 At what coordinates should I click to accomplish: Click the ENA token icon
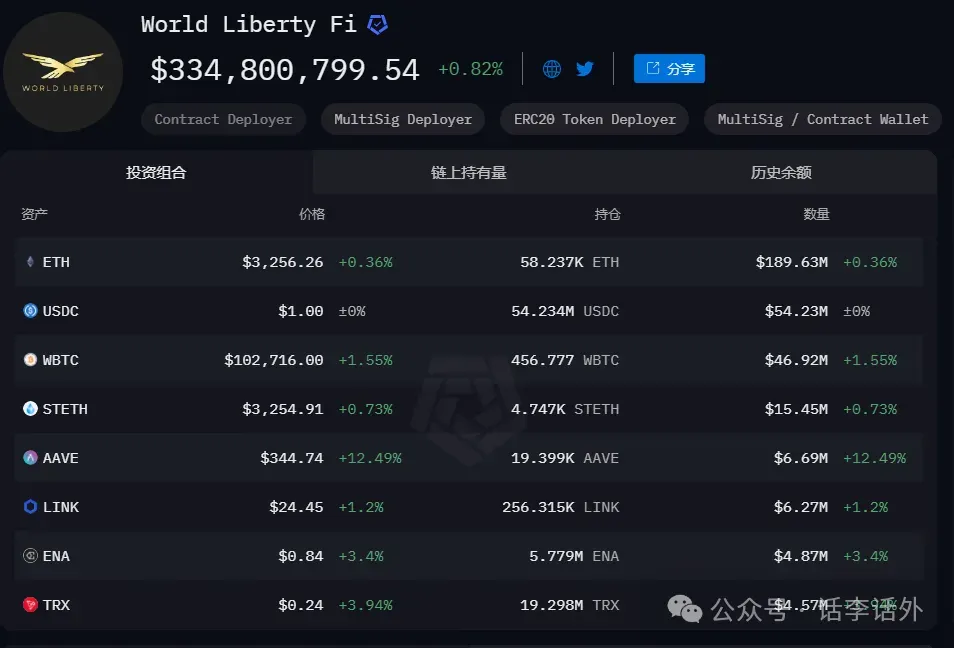click(x=30, y=556)
